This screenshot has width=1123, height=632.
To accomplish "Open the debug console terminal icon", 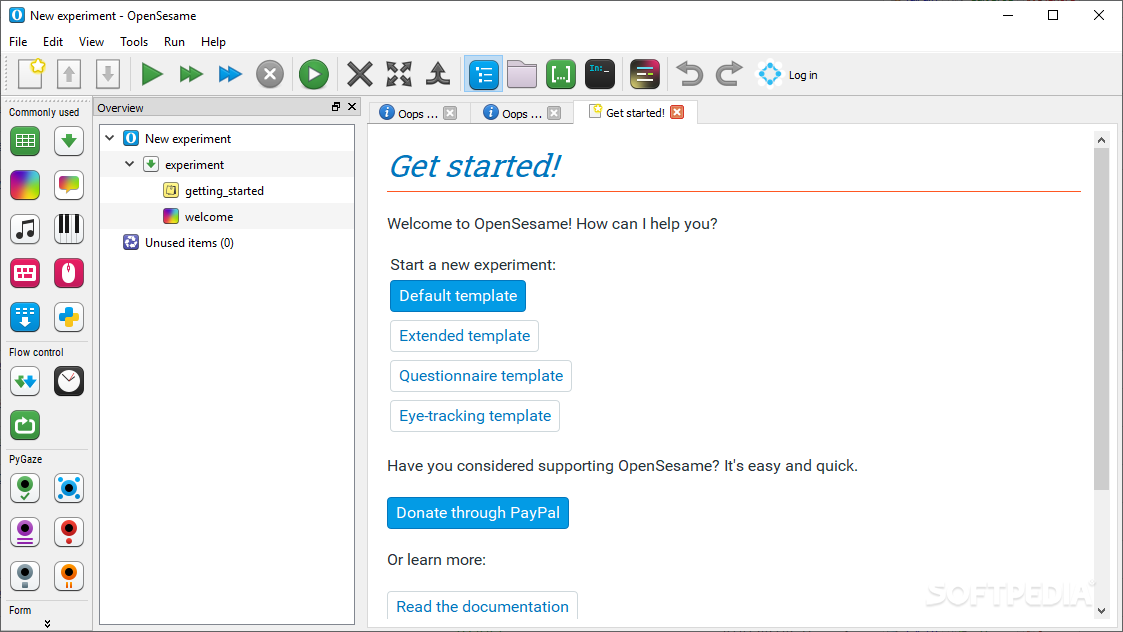I will 599,74.
